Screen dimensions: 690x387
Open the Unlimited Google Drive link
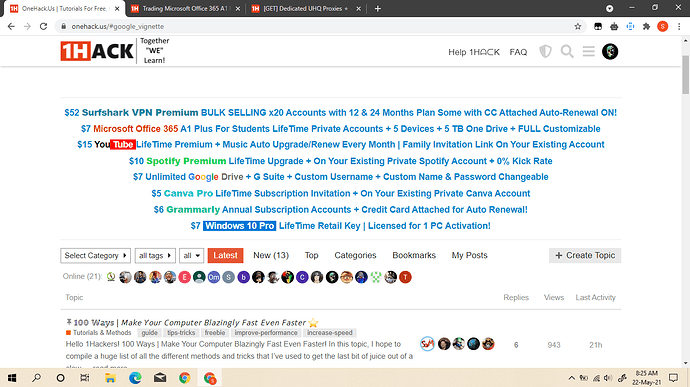[x=341, y=177]
